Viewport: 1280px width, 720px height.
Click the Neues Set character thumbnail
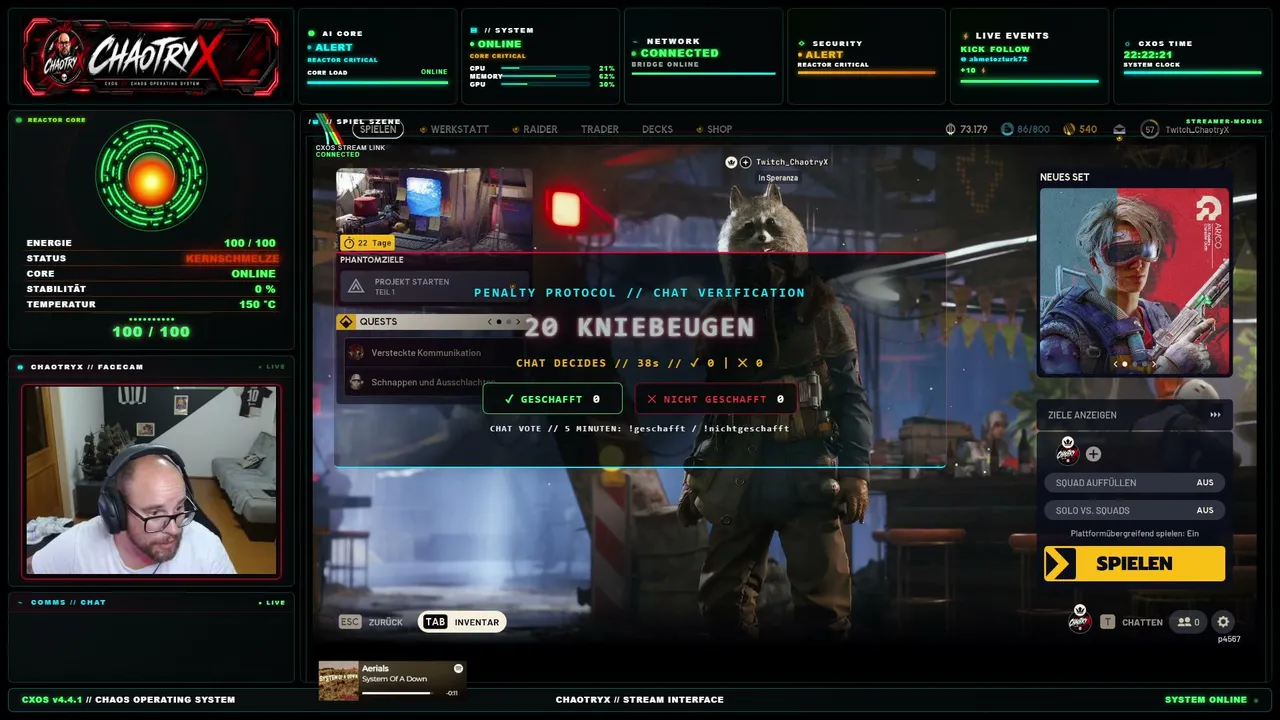1135,281
